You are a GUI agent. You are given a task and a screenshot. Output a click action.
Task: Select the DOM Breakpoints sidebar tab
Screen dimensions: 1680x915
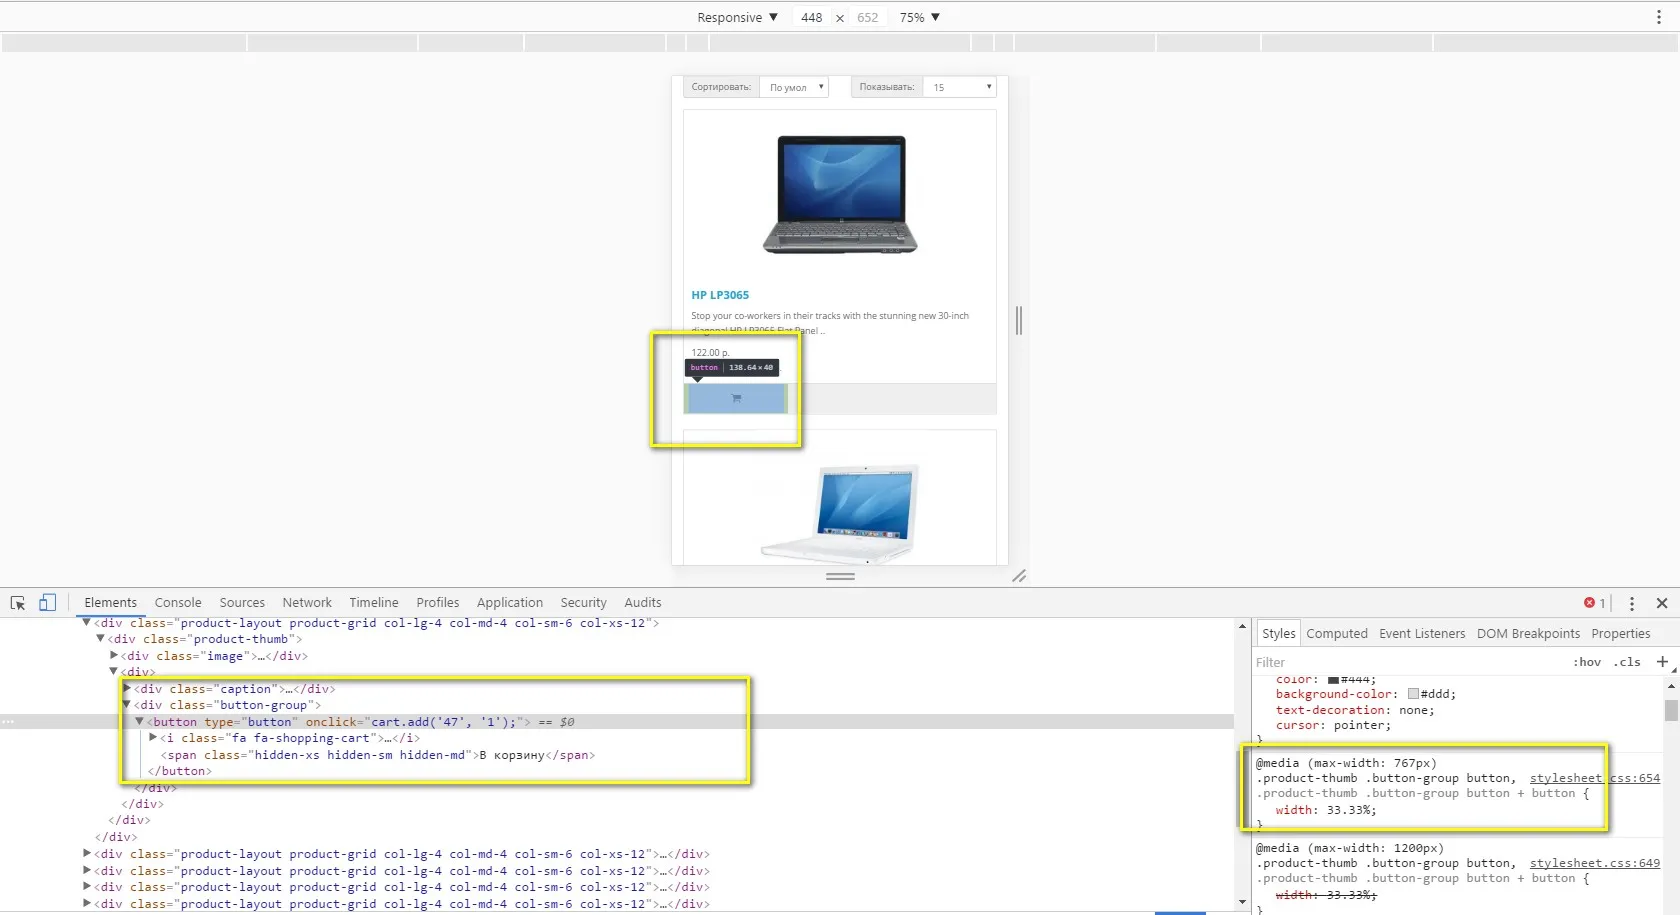coord(1528,634)
